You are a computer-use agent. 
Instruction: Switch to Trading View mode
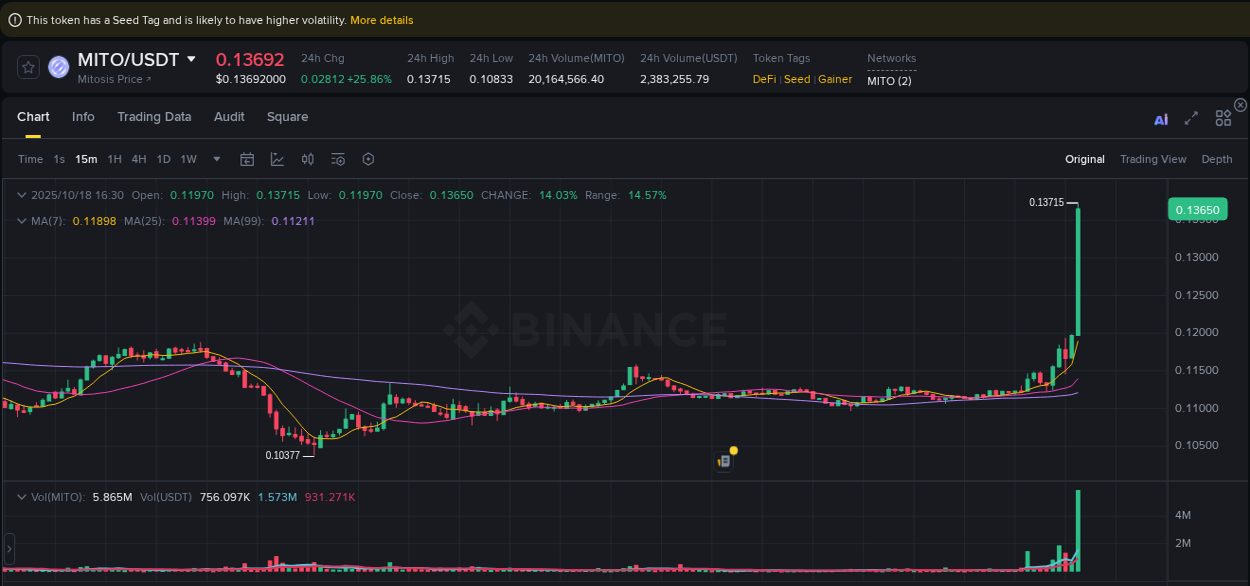[1153, 159]
